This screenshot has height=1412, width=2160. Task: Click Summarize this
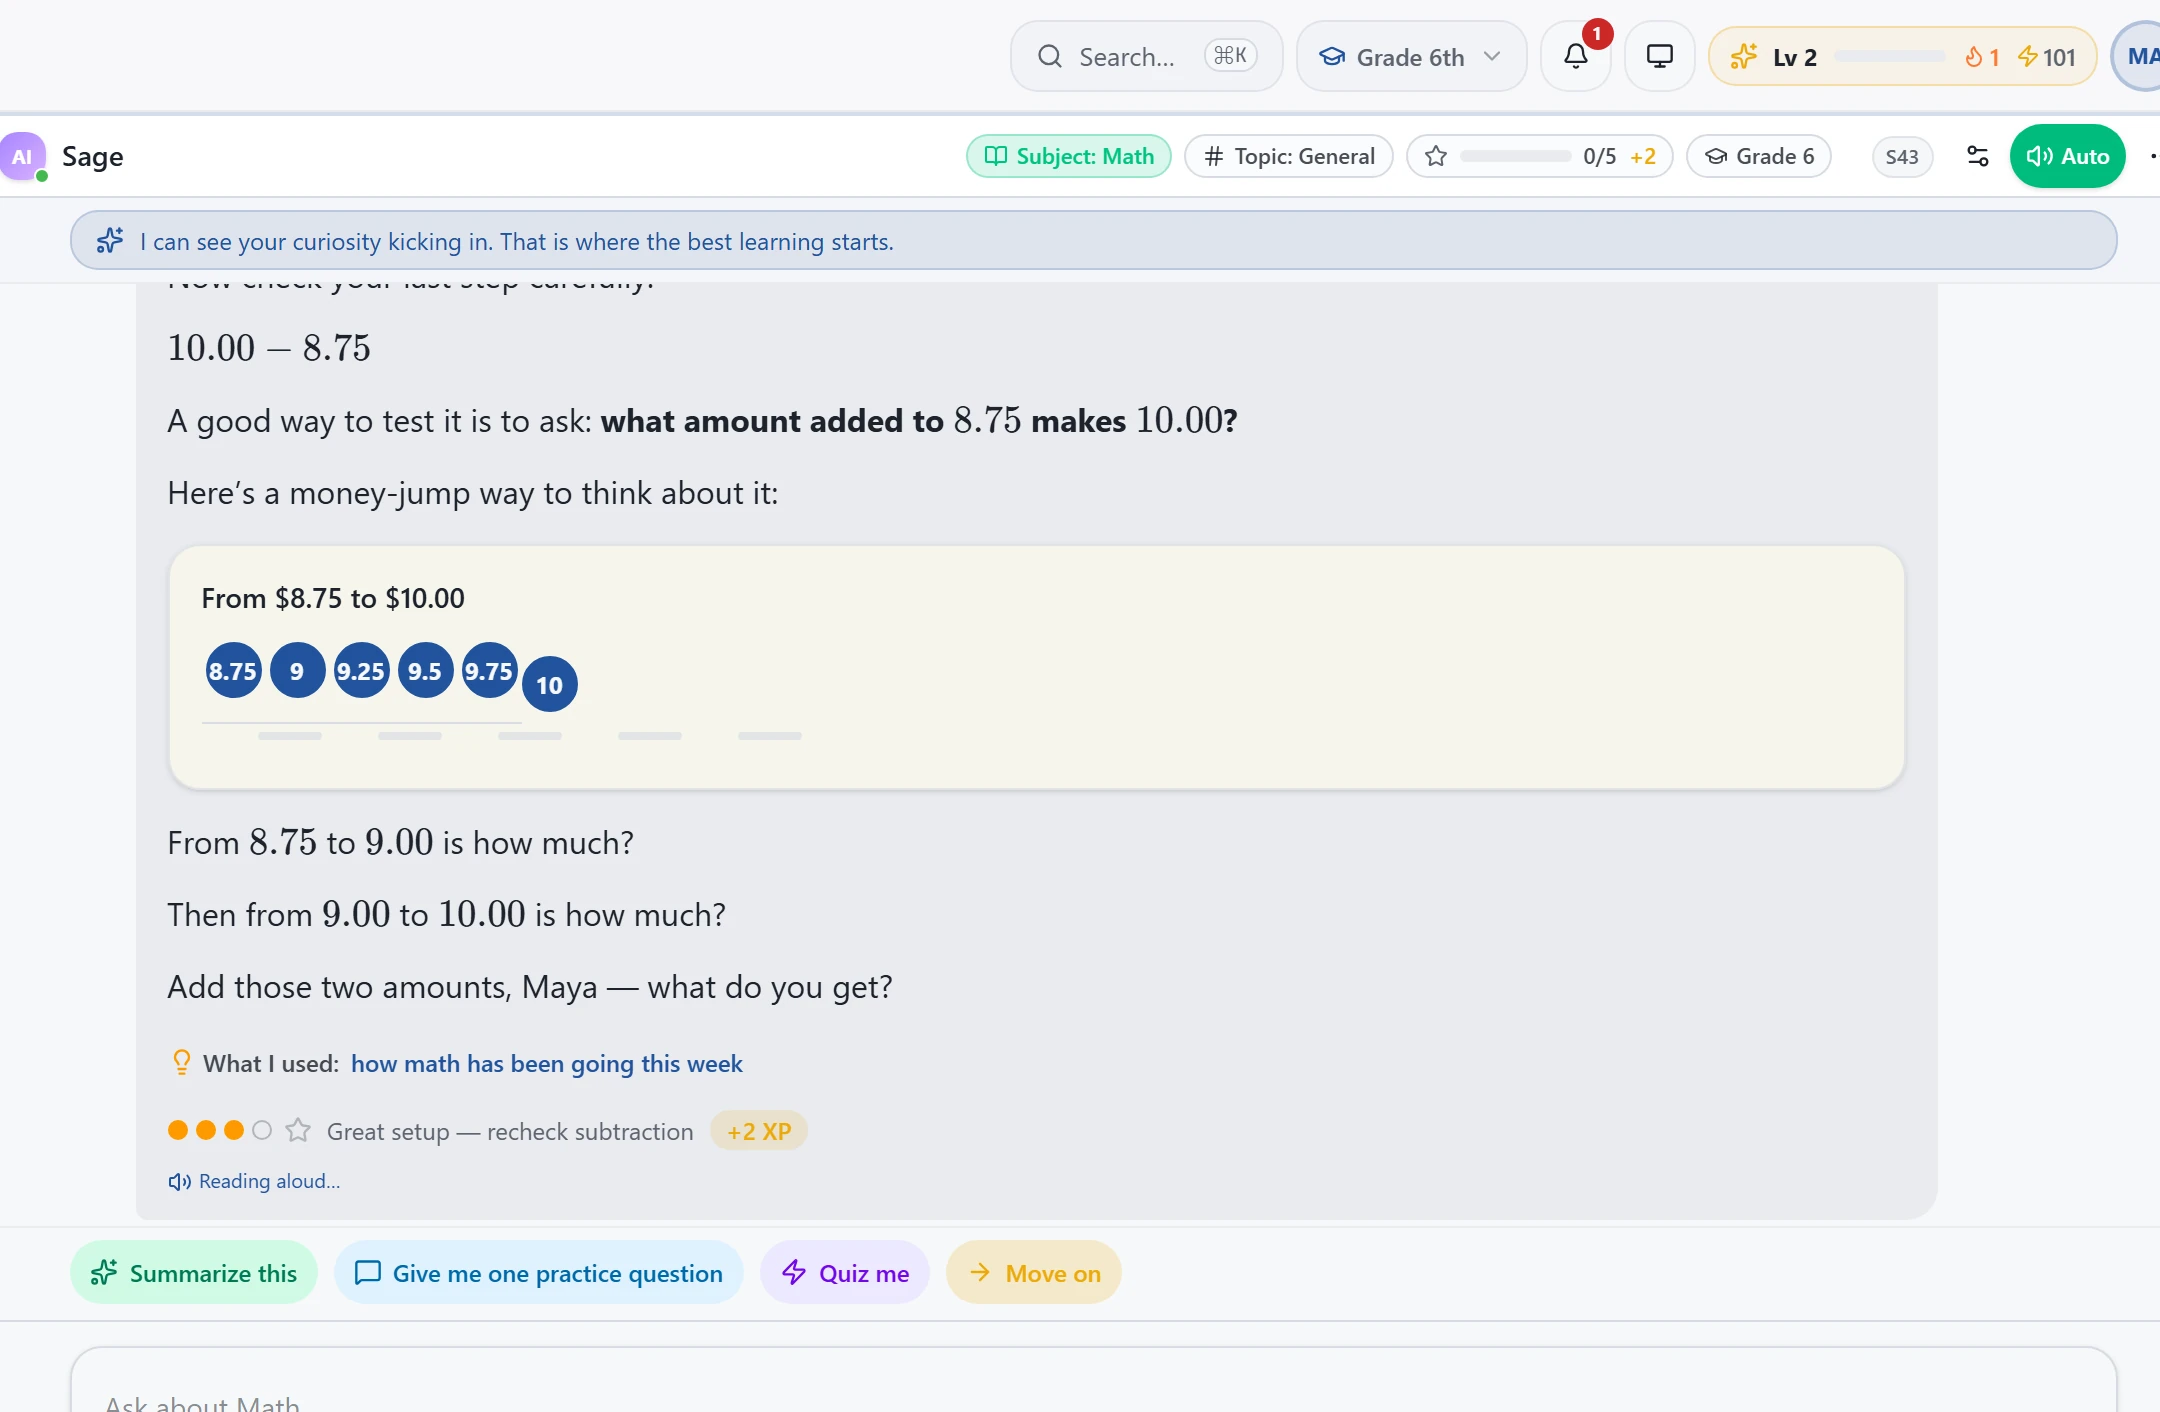[194, 1273]
